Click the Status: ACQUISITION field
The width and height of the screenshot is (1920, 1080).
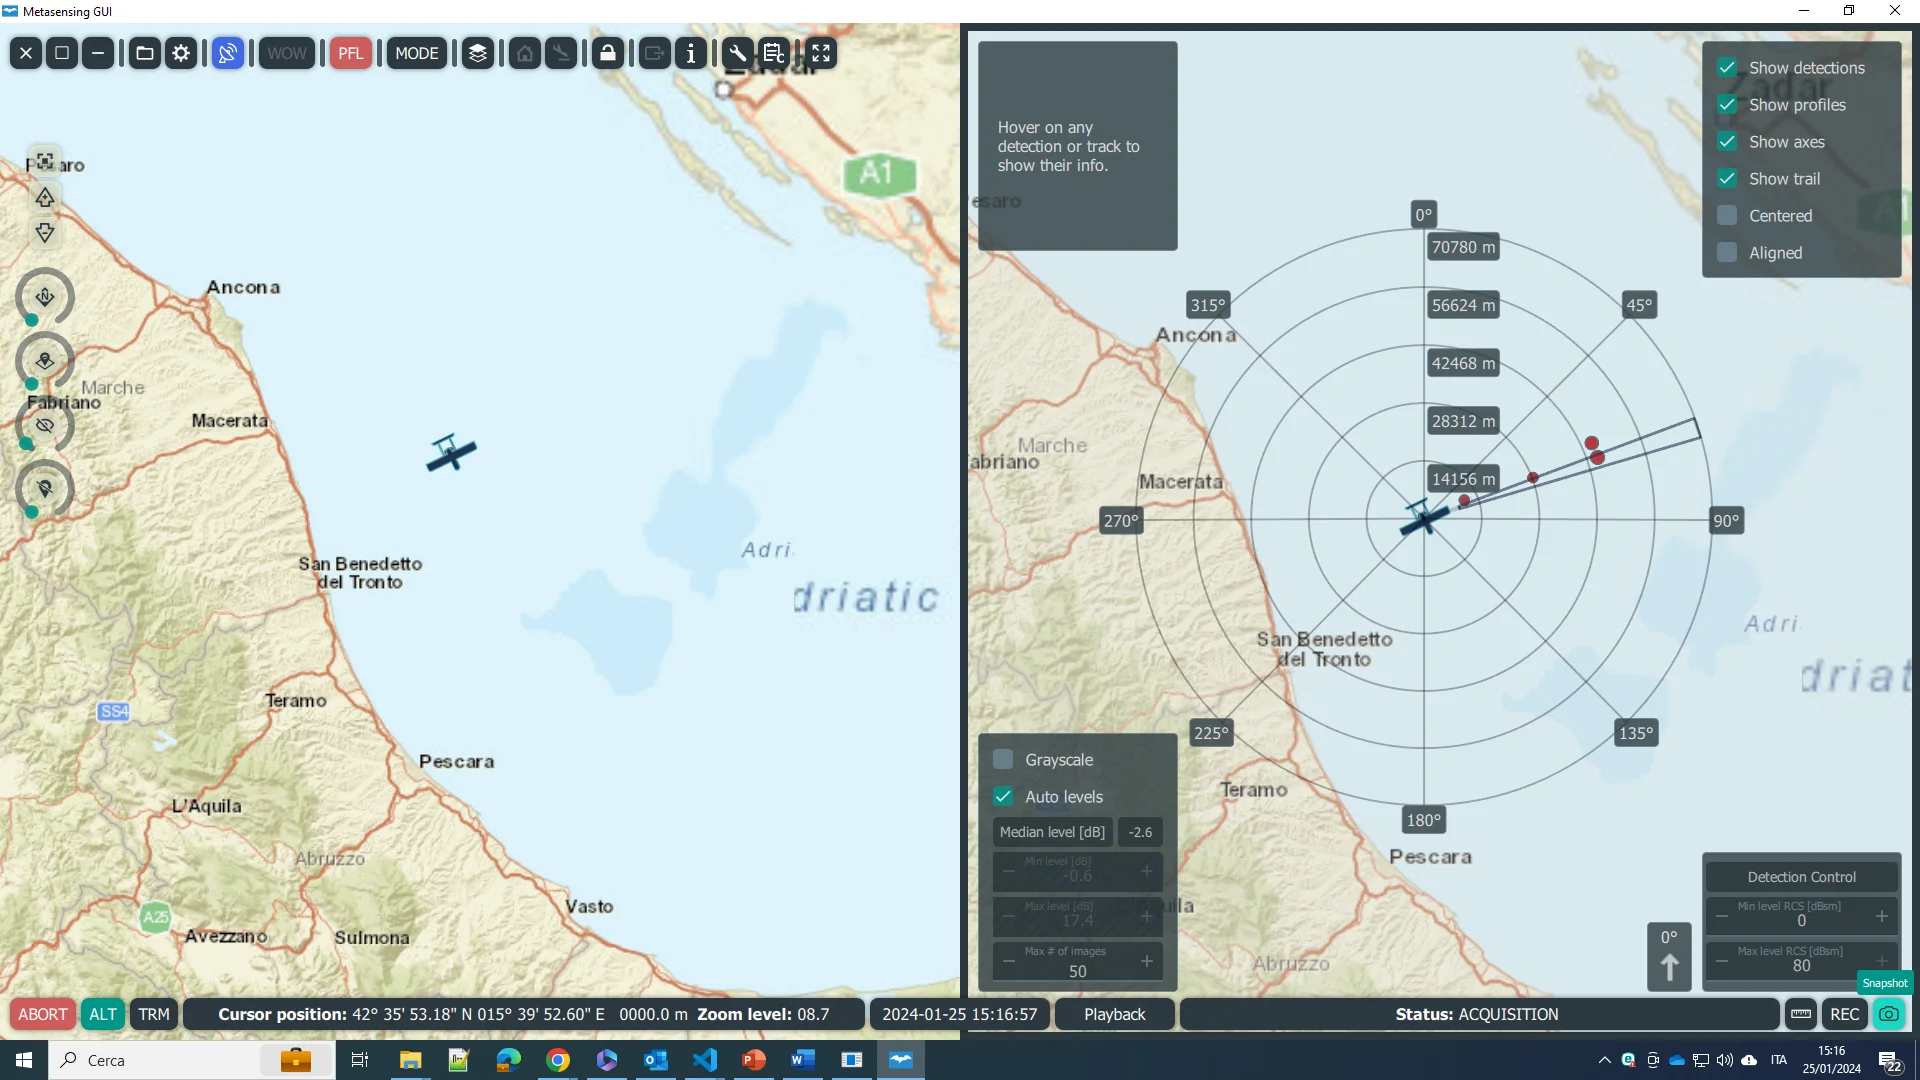[x=1478, y=1014]
